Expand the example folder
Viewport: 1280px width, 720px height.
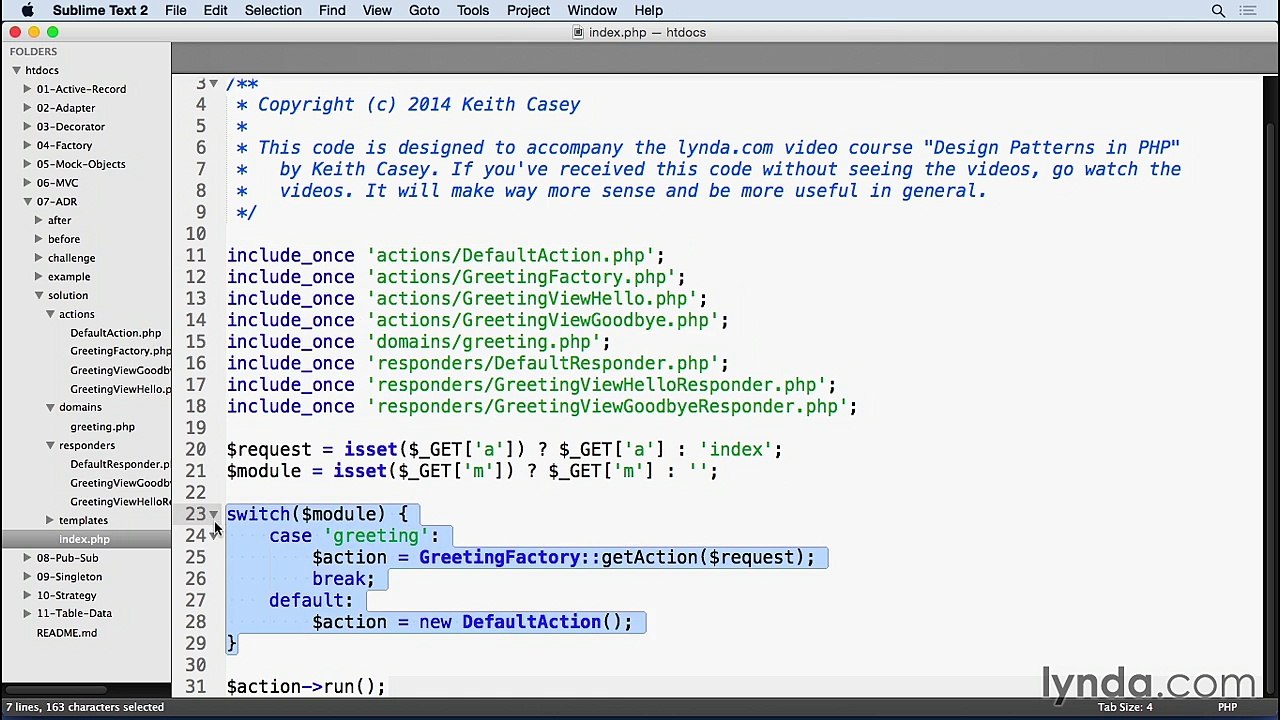39,276
